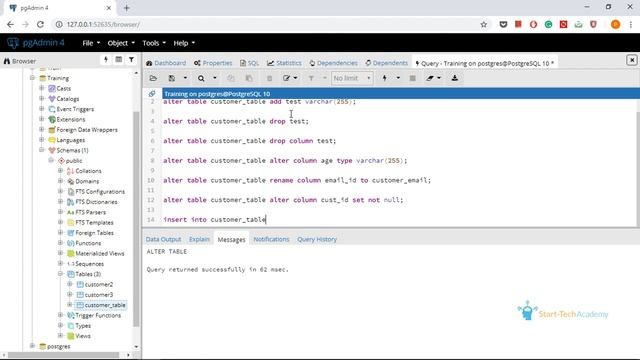This screenshot has width=640, height=360.
Task: Close the query tool panel X
Action: point(632,60)
